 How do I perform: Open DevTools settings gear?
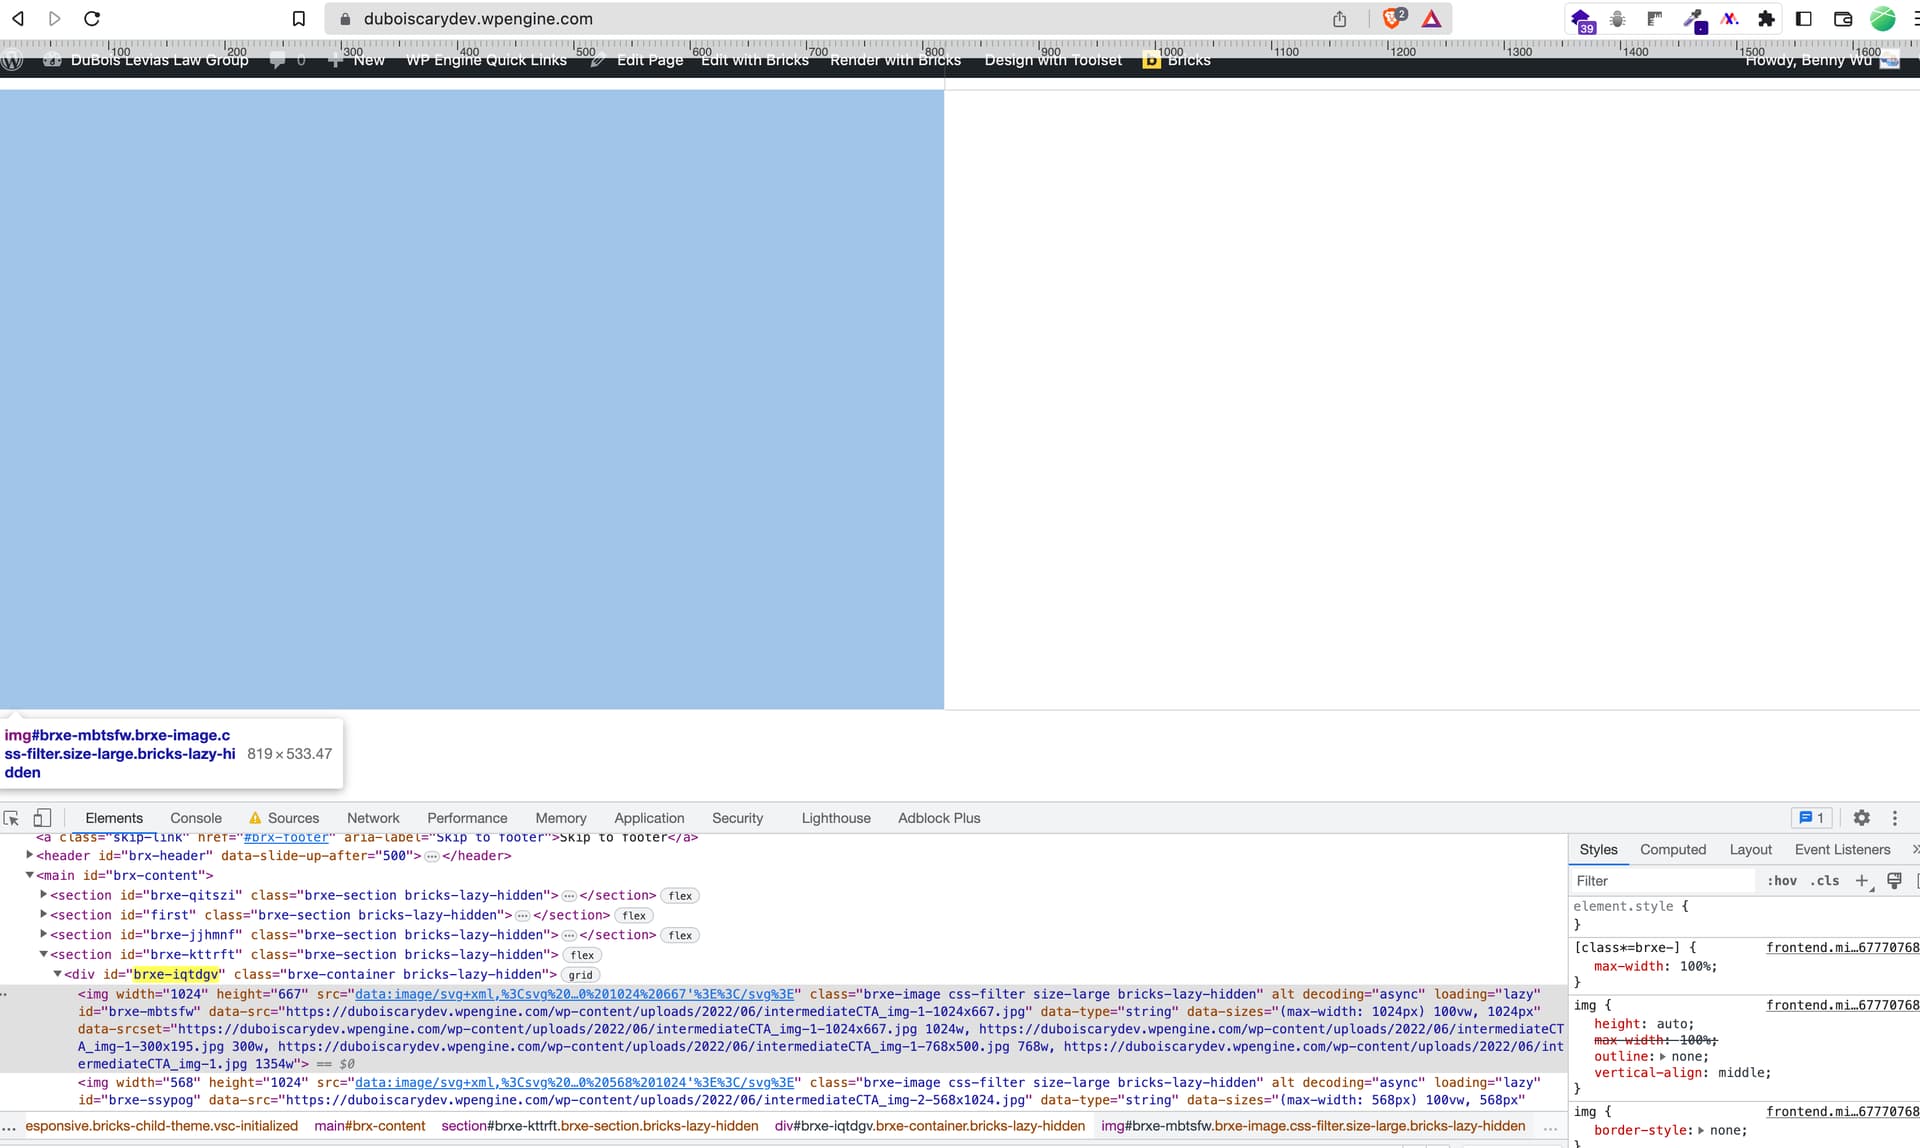tap(1861, 818)
